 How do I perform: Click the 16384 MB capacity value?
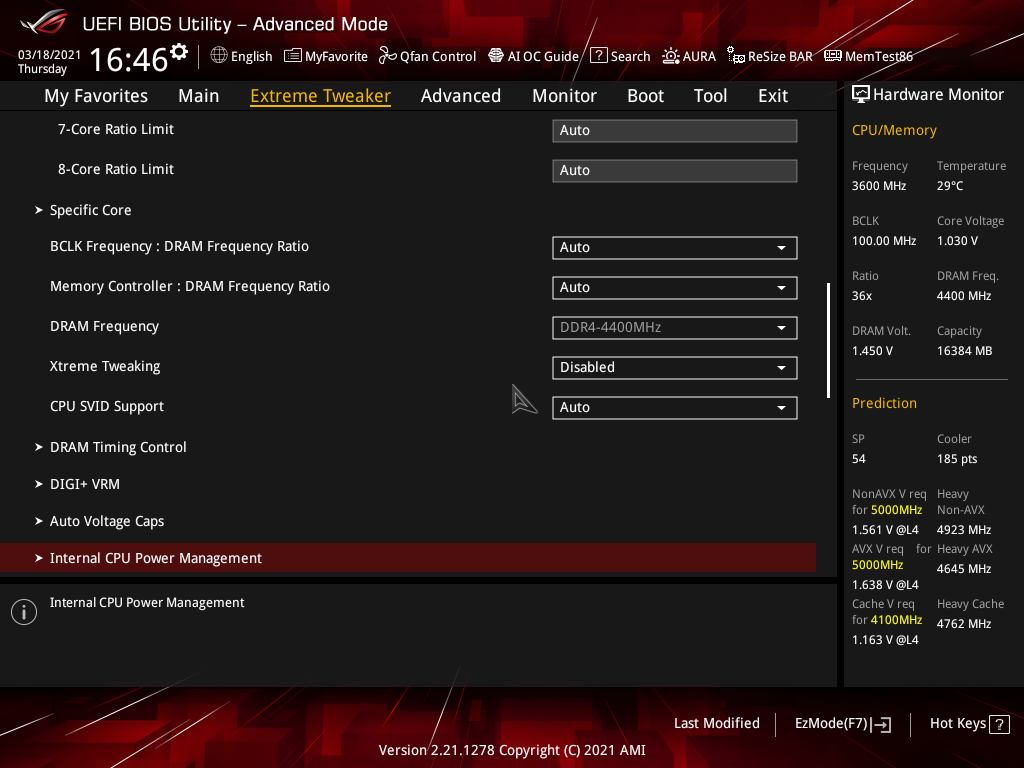(x=965, y=351)
